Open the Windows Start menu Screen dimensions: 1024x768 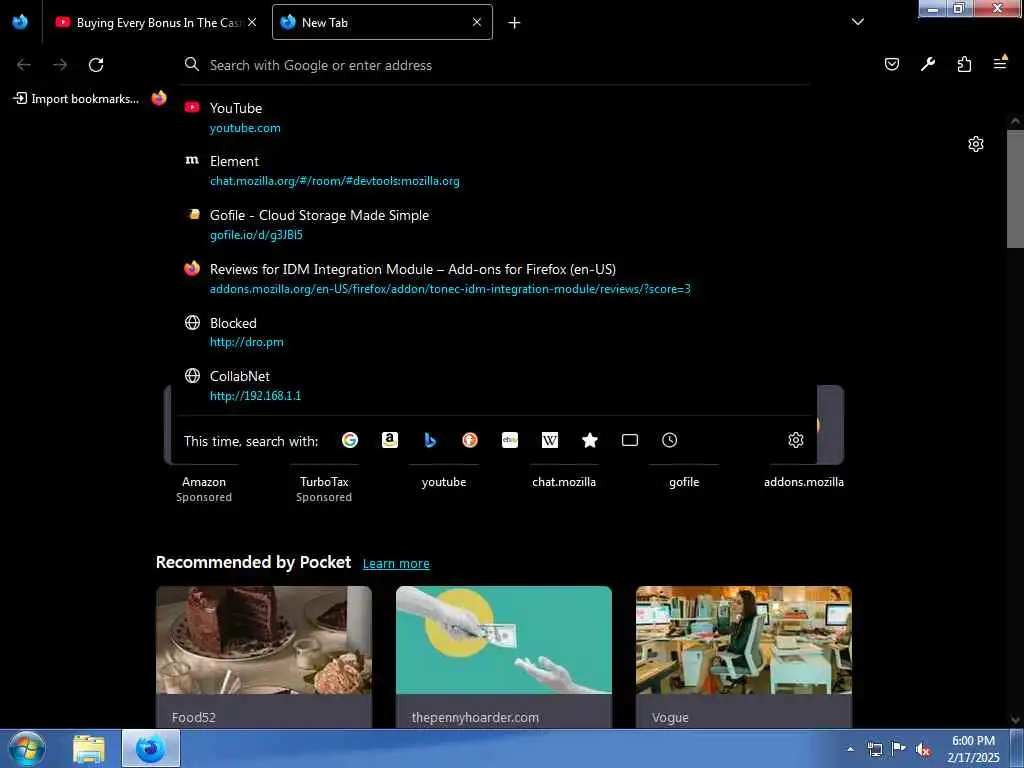pyautogui.click(x=27, y=748)
